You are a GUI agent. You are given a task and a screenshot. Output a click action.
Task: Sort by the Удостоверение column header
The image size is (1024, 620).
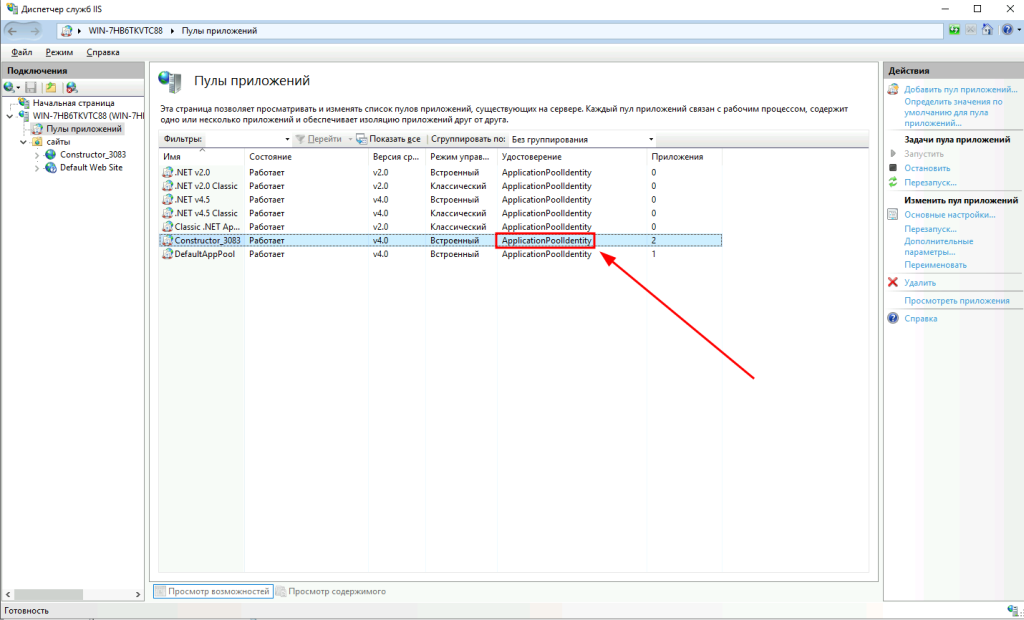pyautogui.click(x=572, y=157)
